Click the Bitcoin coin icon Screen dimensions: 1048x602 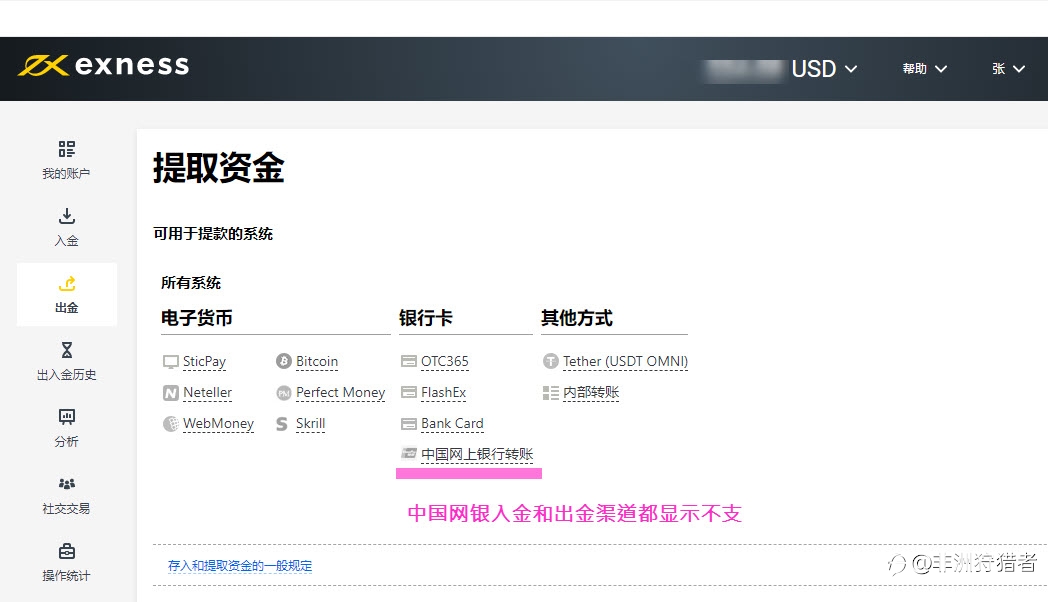(283, 361)
